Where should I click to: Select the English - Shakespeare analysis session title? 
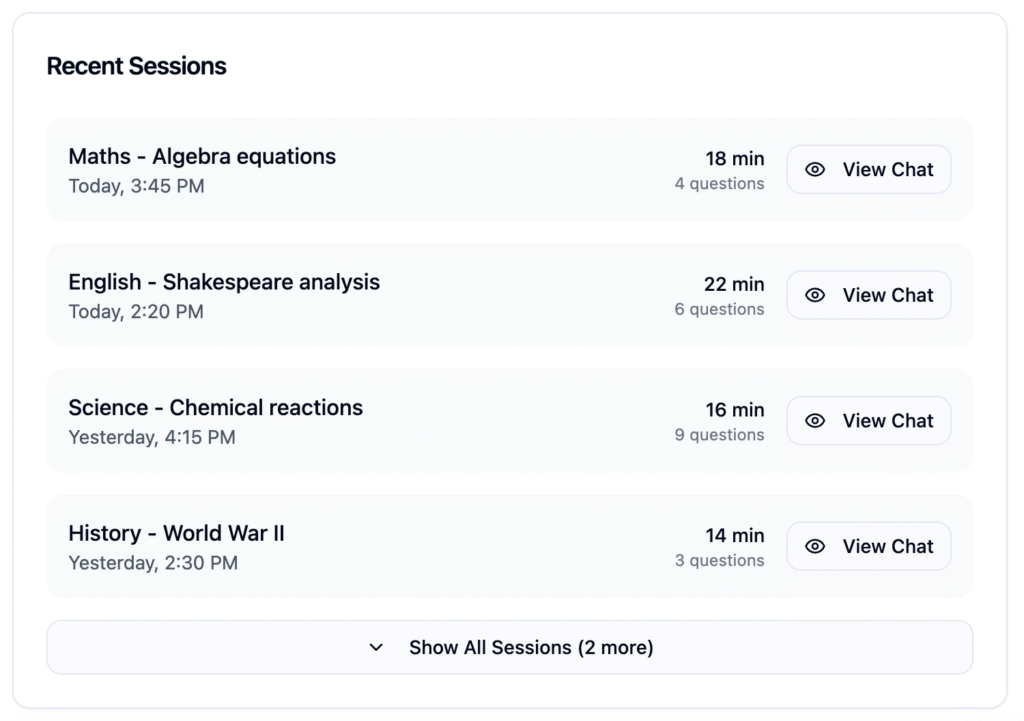[224, 283]
